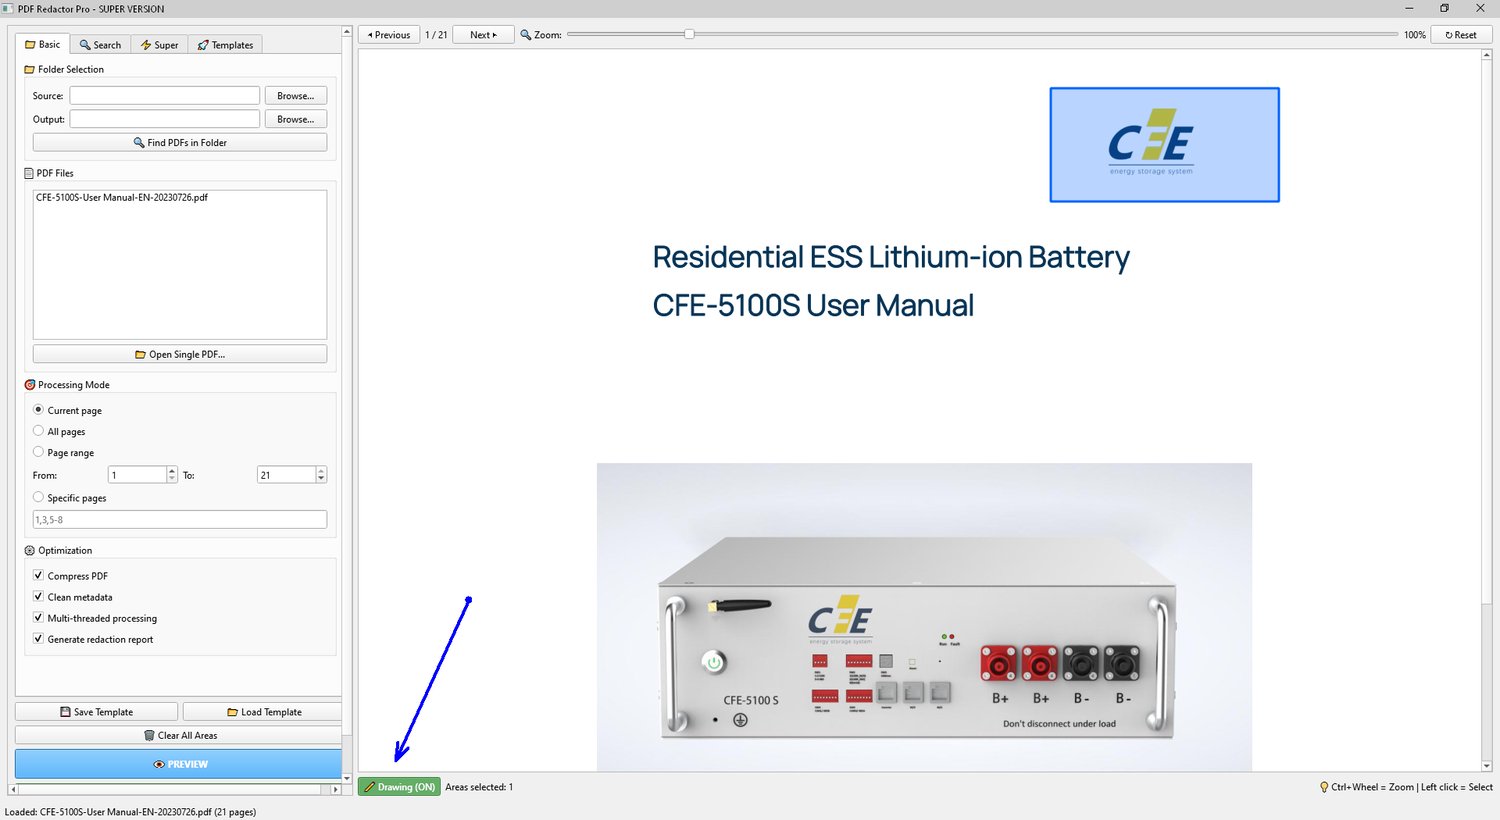This screenshot has width=1500, height=820.
Task: Click the gear icon beside Optimization
Action: (x=30, y=551)
